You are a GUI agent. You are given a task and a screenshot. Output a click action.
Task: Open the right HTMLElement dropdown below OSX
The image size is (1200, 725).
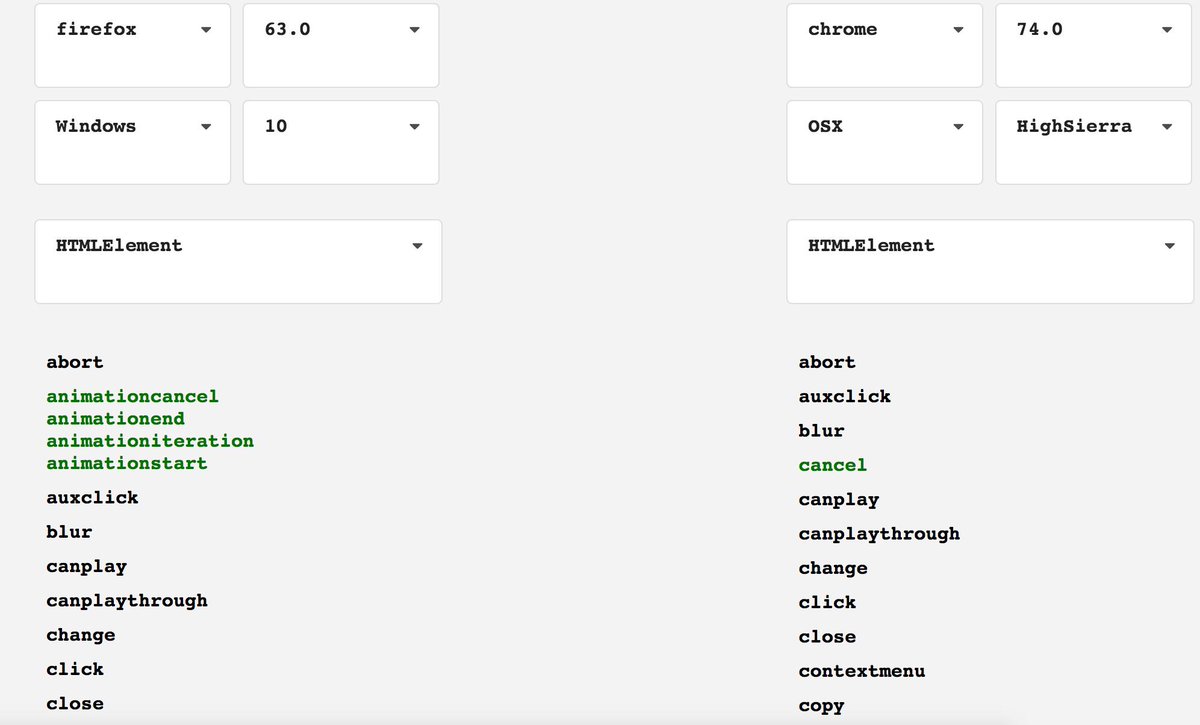(990, 261)
